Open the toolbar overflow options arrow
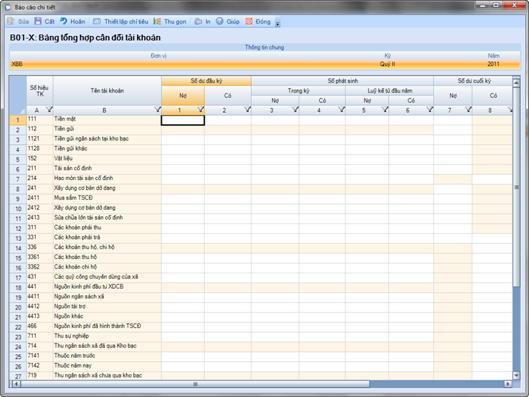The image size is (529, 397). (x=278, y=23)
